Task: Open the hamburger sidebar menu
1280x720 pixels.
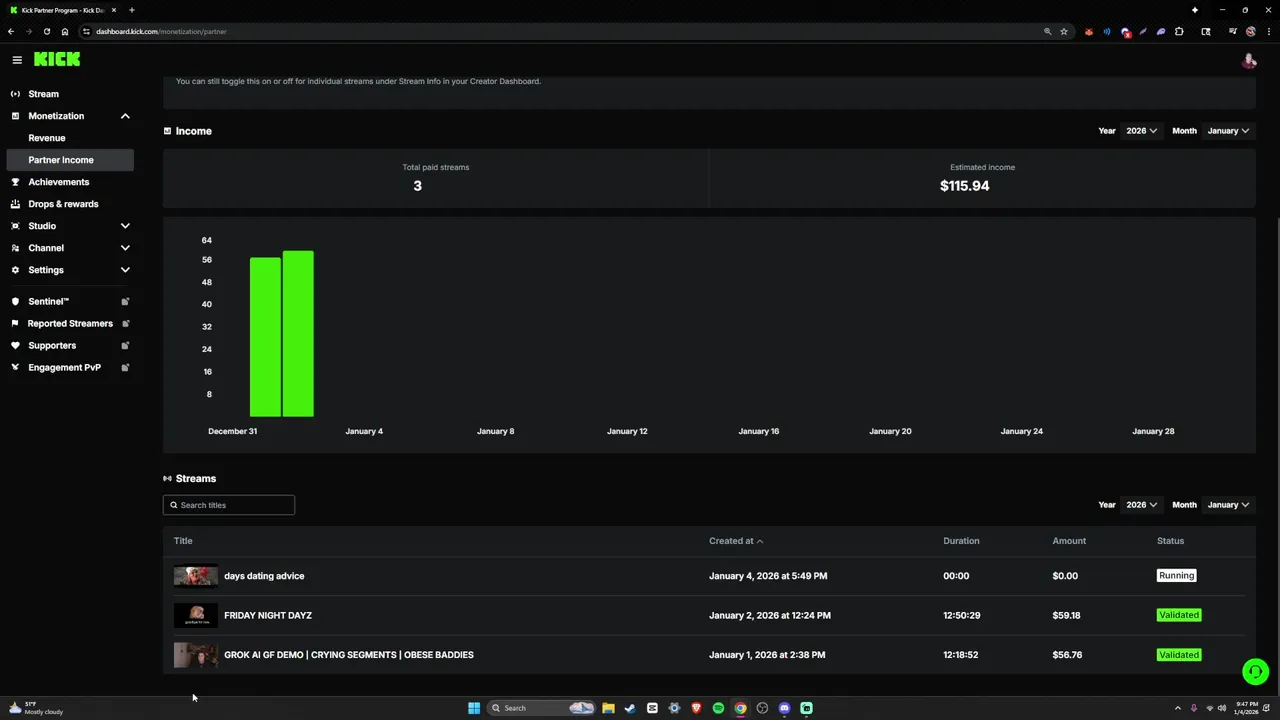Action: (x=17, y=60)
